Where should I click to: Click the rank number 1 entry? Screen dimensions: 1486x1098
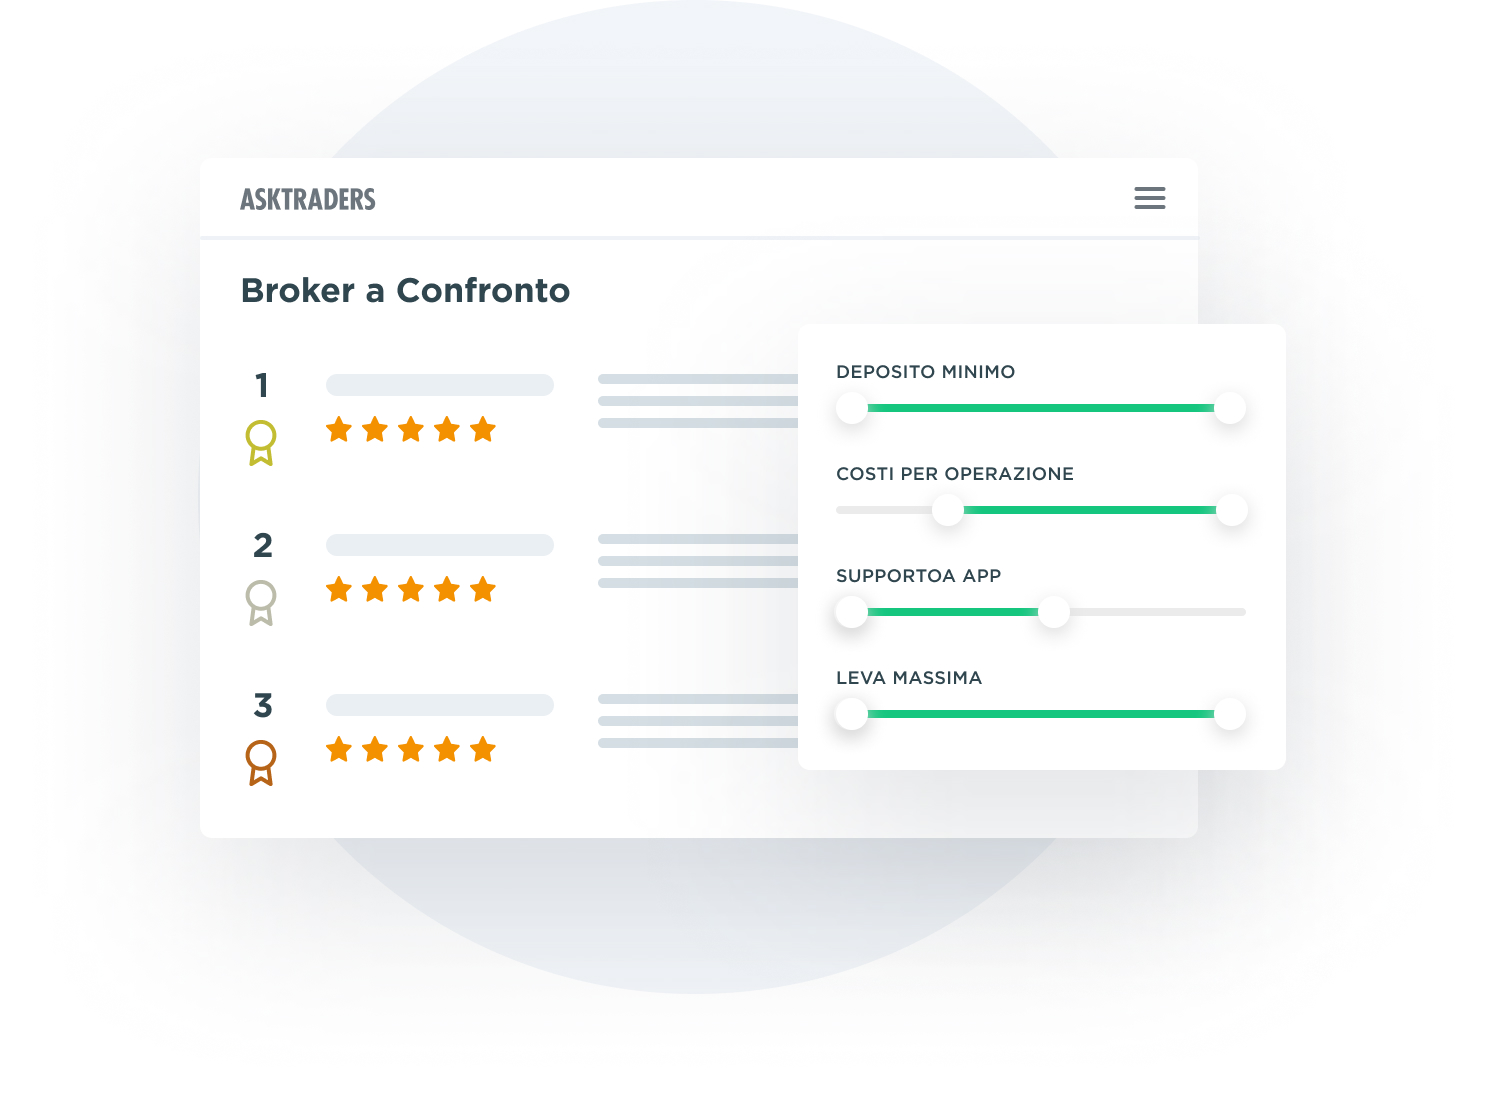(x=262, y=385)
